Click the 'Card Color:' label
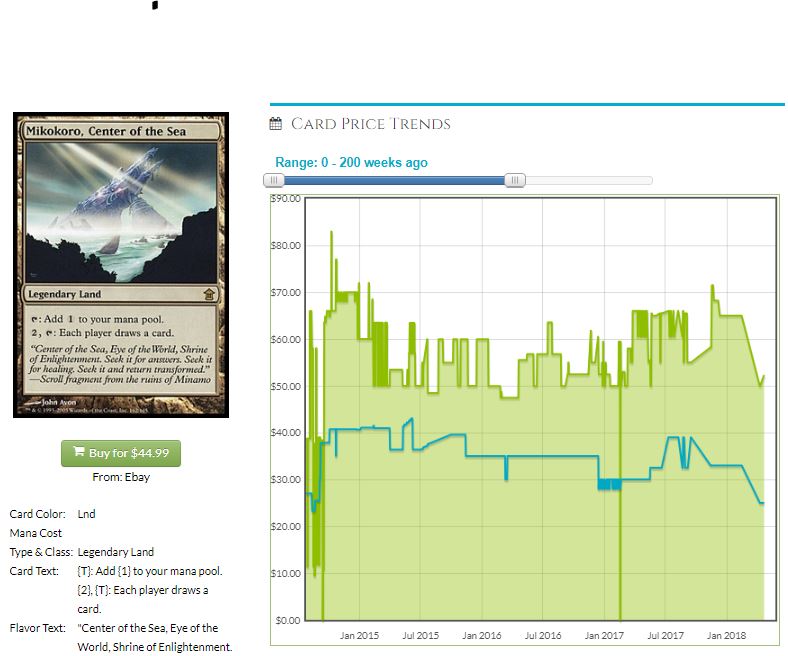The width and height of the screenshot is (788, 656). pos(37,514)
